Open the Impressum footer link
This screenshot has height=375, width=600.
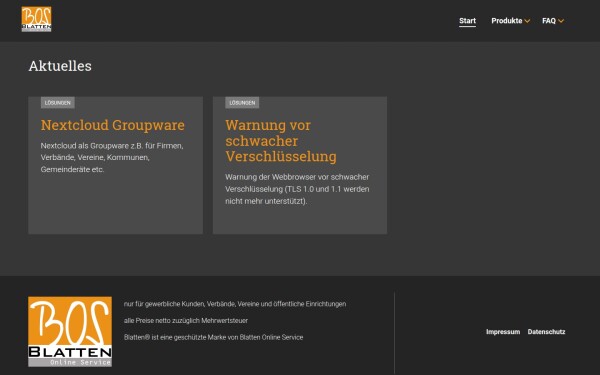tap(503, 332)
